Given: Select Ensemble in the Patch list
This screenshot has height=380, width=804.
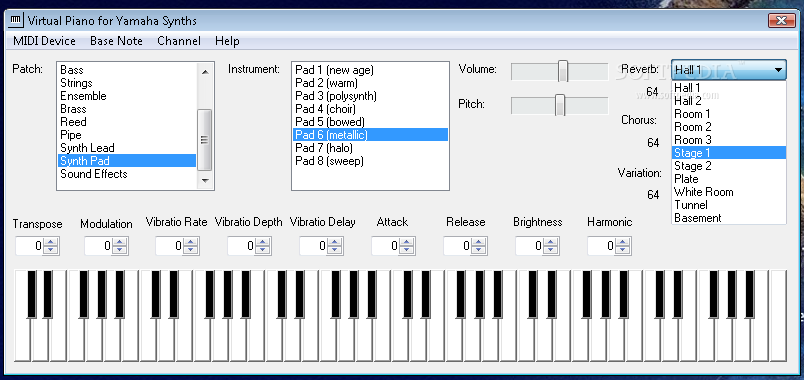Looking at the screenshot, I should coord(127,96).
